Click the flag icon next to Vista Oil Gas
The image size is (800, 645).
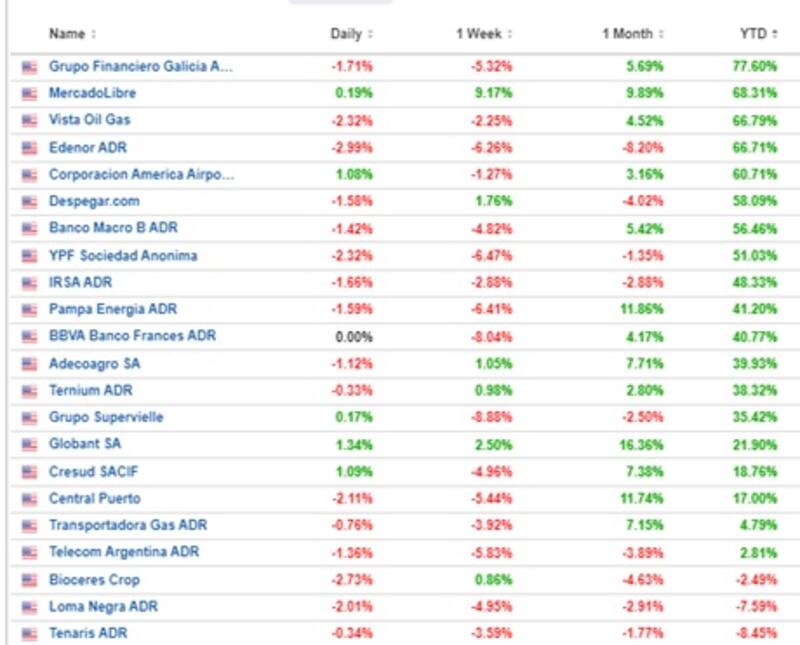(x=28, y=120)
